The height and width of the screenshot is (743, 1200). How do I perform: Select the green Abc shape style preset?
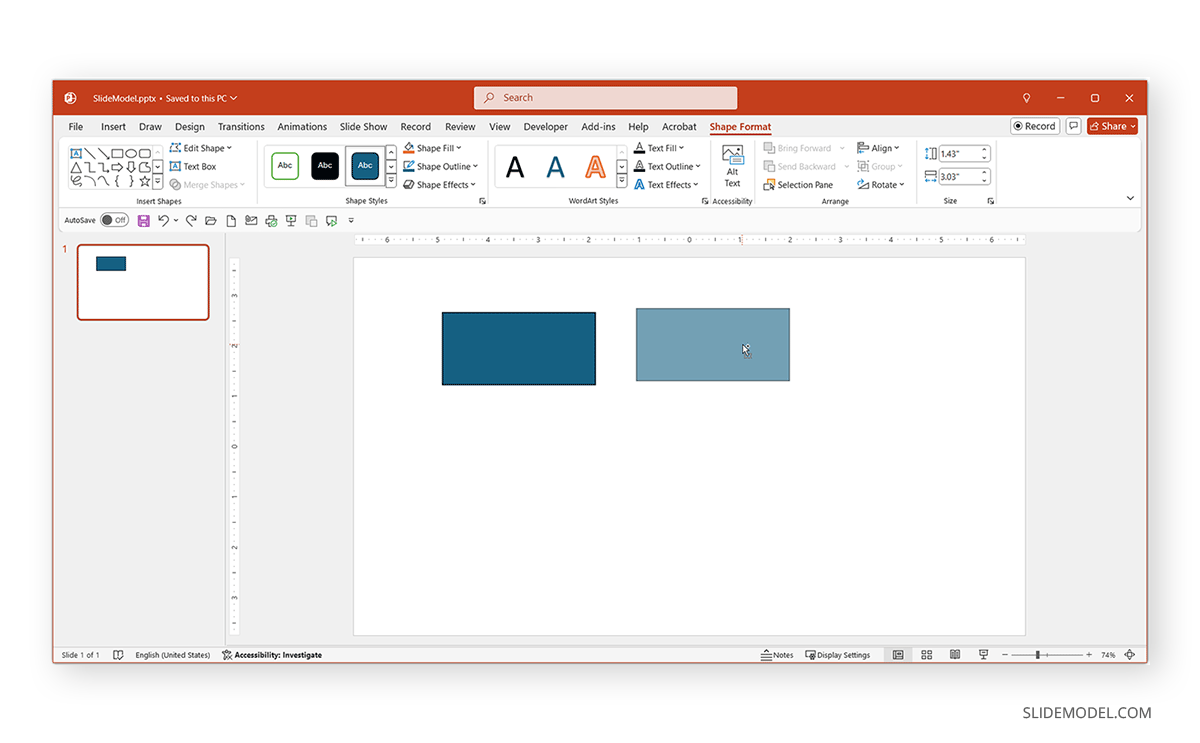[284, 166]
